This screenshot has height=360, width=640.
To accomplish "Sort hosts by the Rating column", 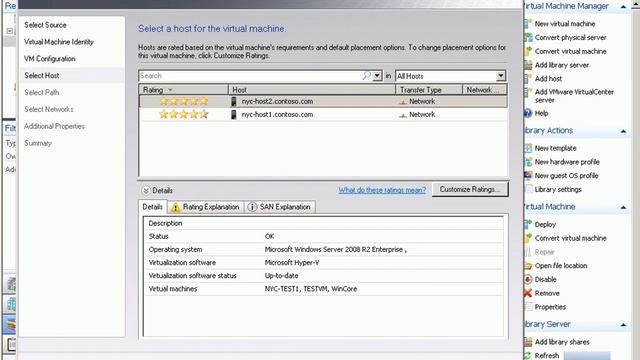I will pos(183,89).
